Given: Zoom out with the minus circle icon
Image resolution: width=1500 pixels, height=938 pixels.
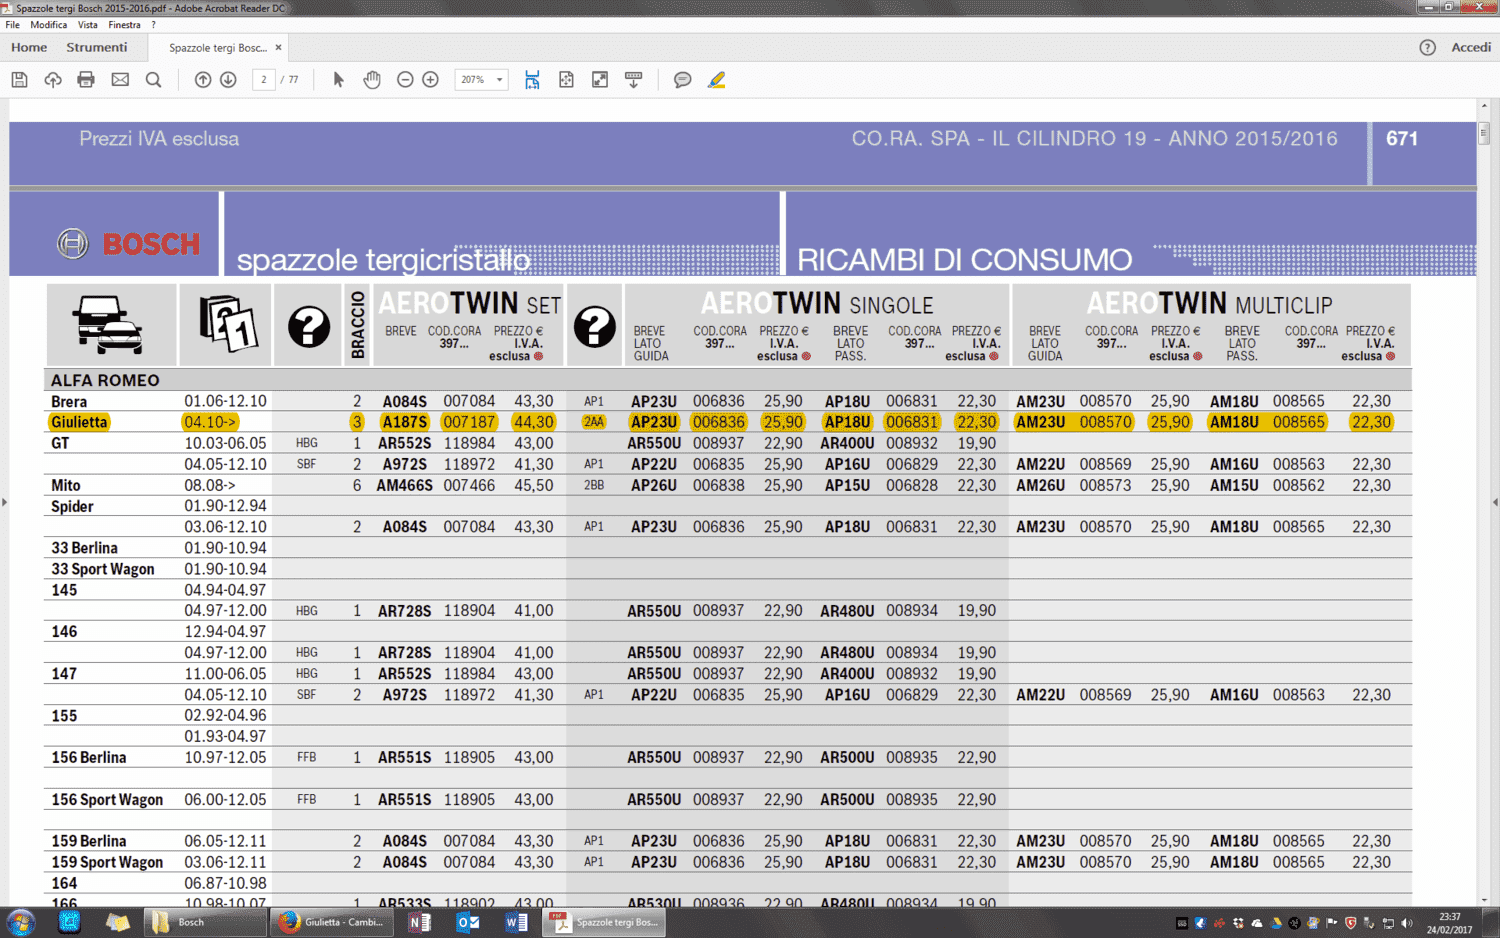Looking at the screenshot, I should 405,80.
